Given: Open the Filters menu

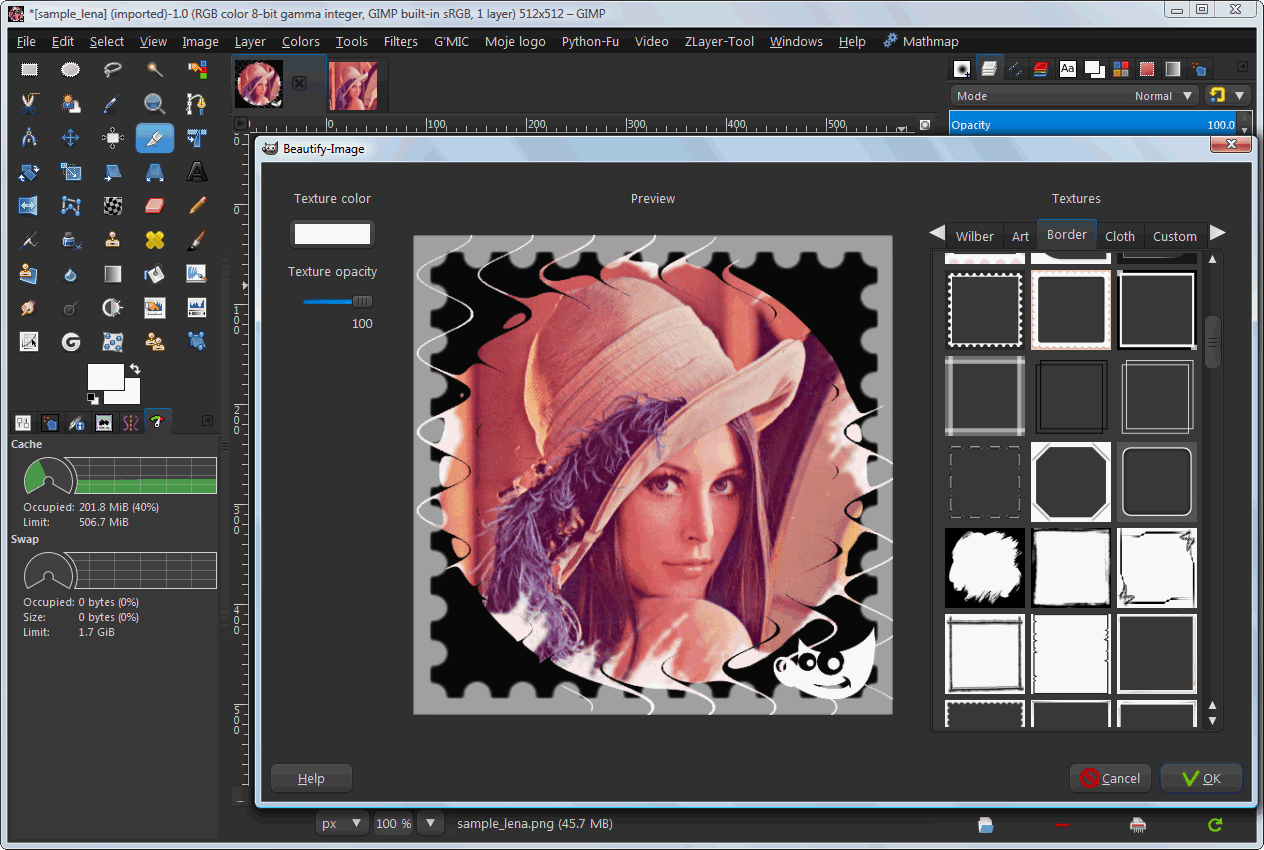Looking at the screenshot, I should pos(400,41).
